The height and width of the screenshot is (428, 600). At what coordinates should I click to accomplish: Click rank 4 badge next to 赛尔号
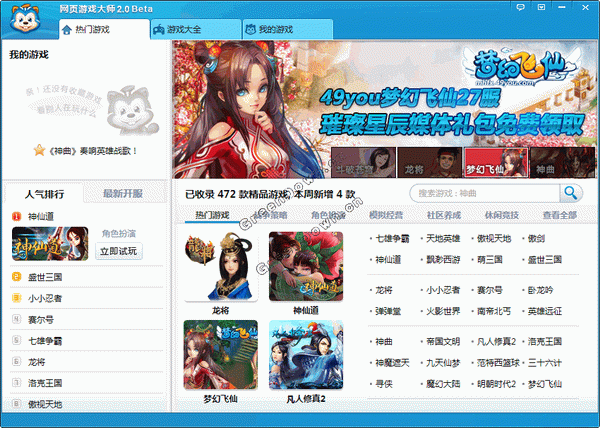[16, 319]
